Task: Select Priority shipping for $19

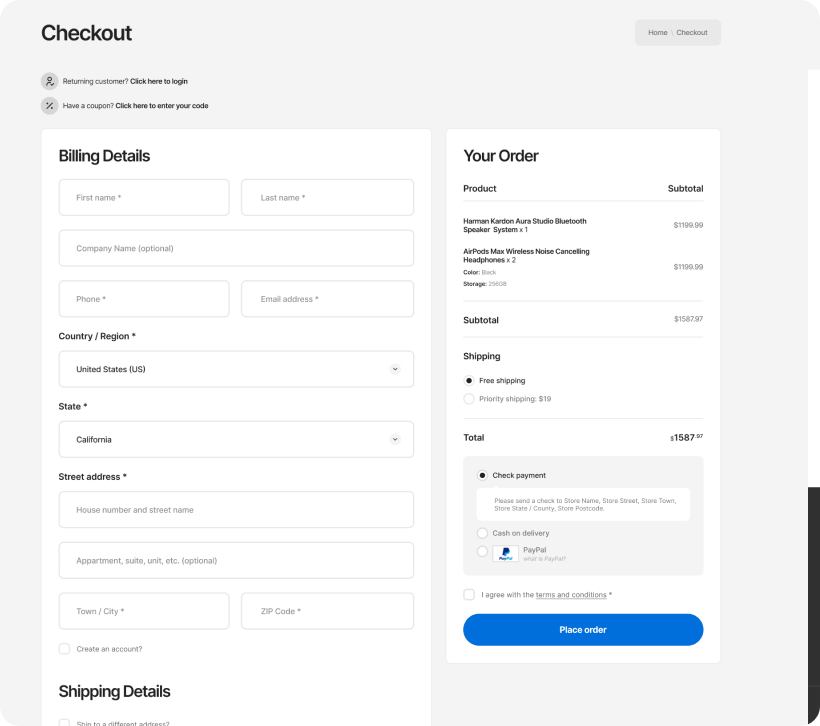Action: tap(469, 398)
